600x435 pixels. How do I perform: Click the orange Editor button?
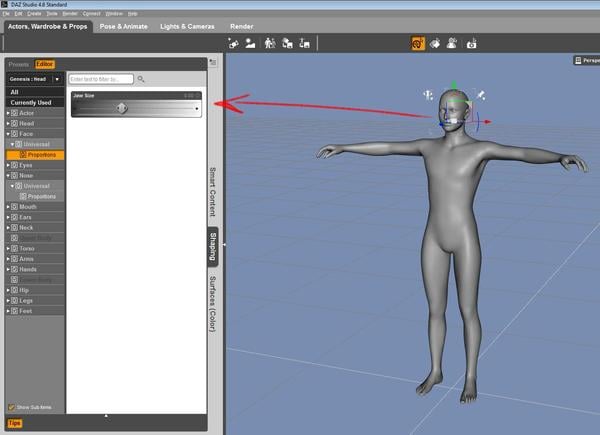coord(45,64)
